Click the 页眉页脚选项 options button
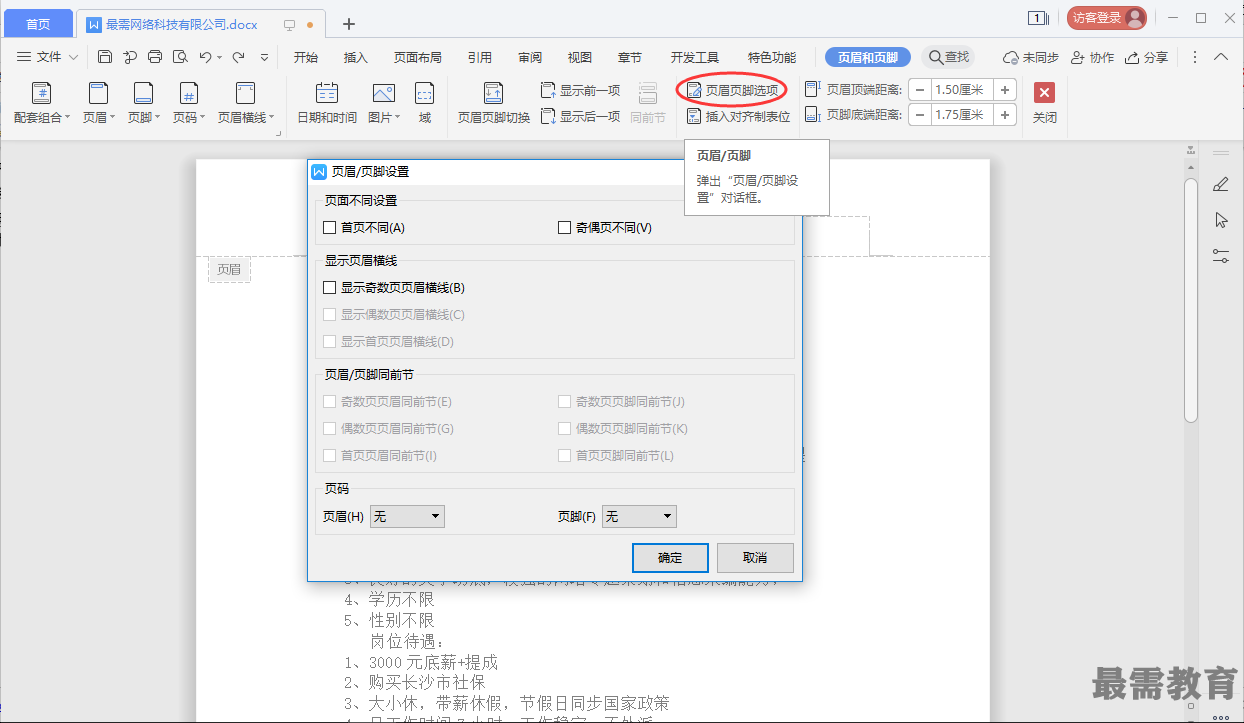 [732, 90]
